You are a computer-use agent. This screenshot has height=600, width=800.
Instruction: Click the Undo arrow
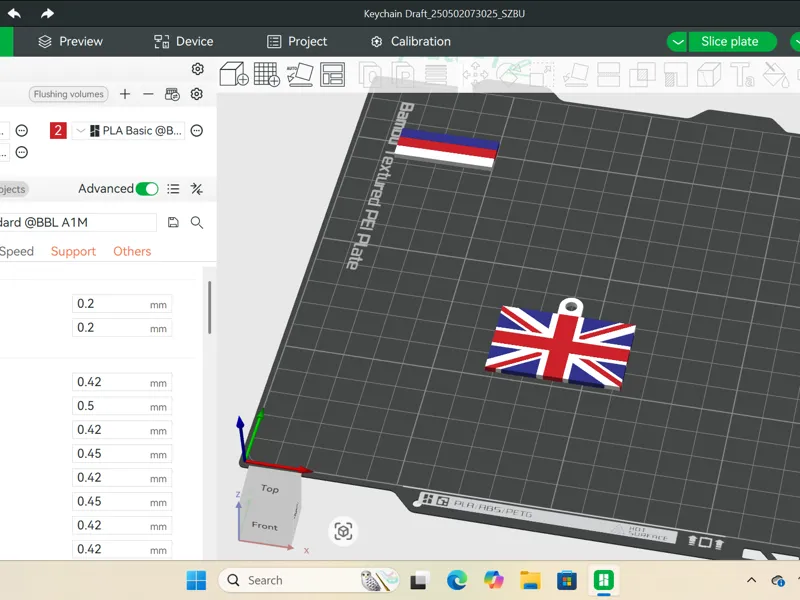(x=14, y=13)
